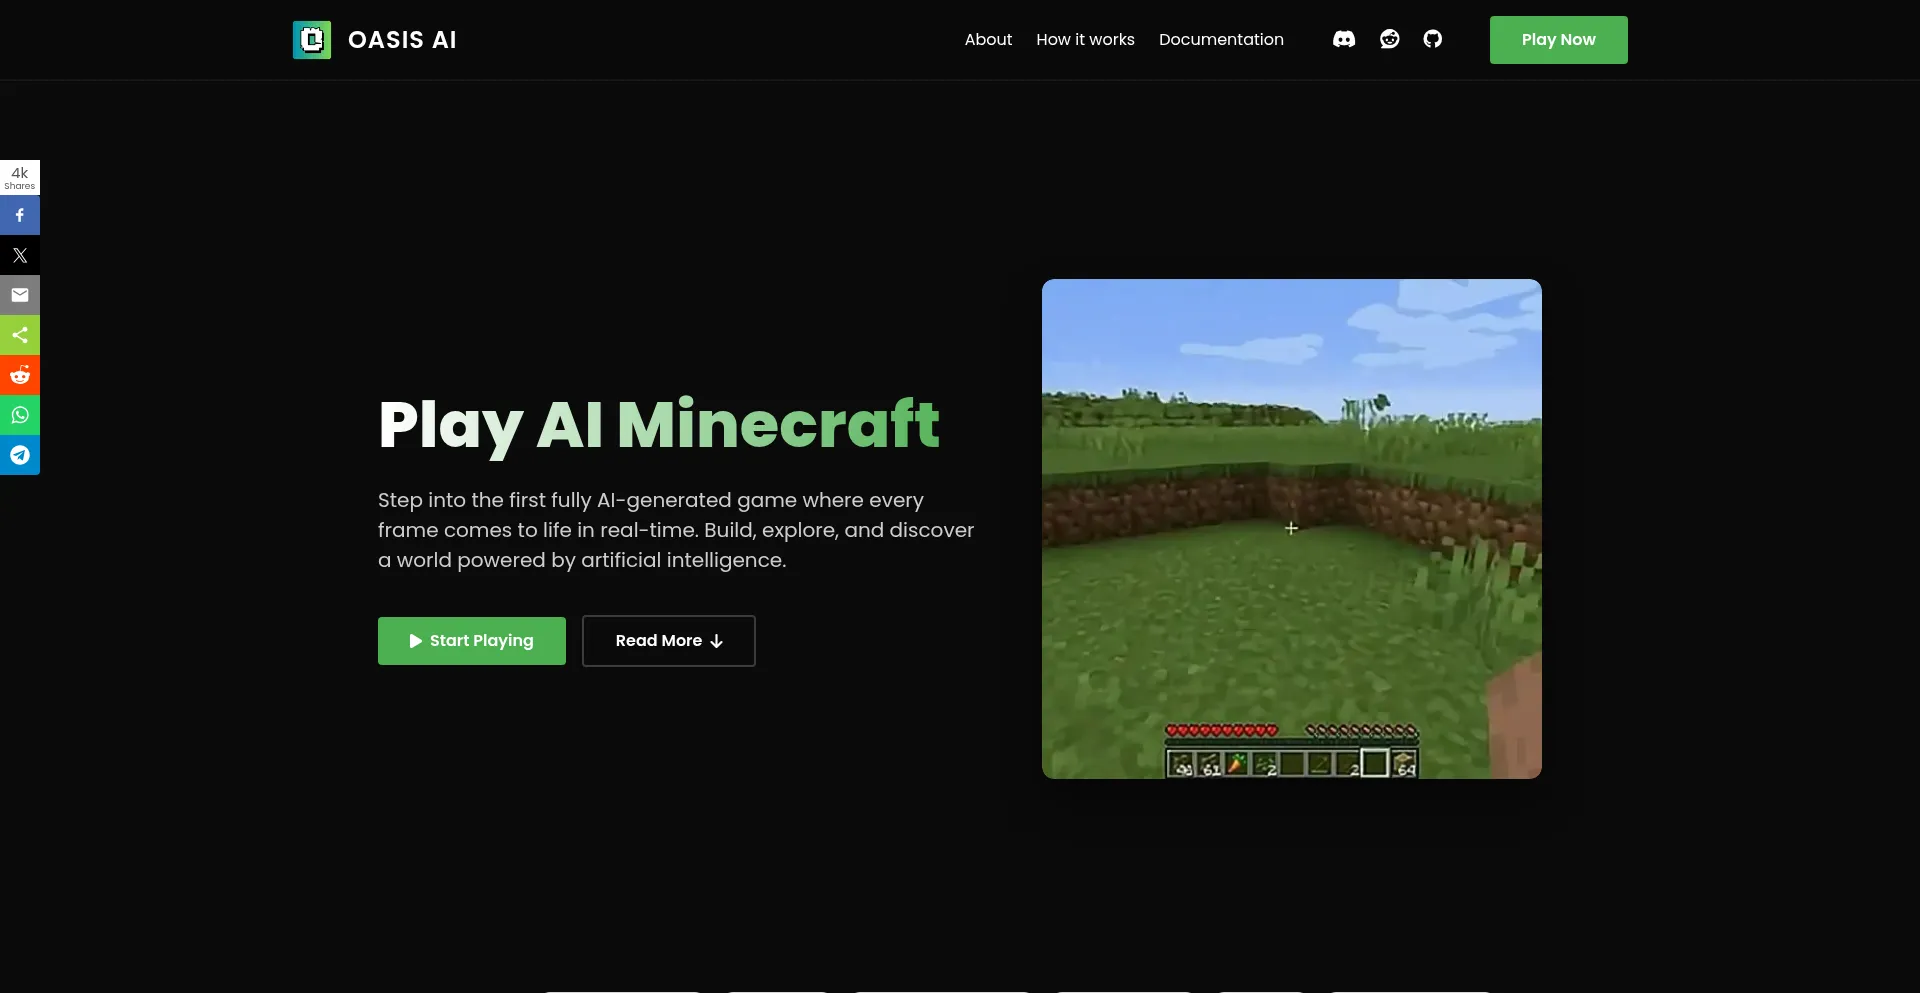Image resolution: width=1920 pixels, height=993 pixels.
Task: Click the green Play Now button
Action: (1558, 40)
